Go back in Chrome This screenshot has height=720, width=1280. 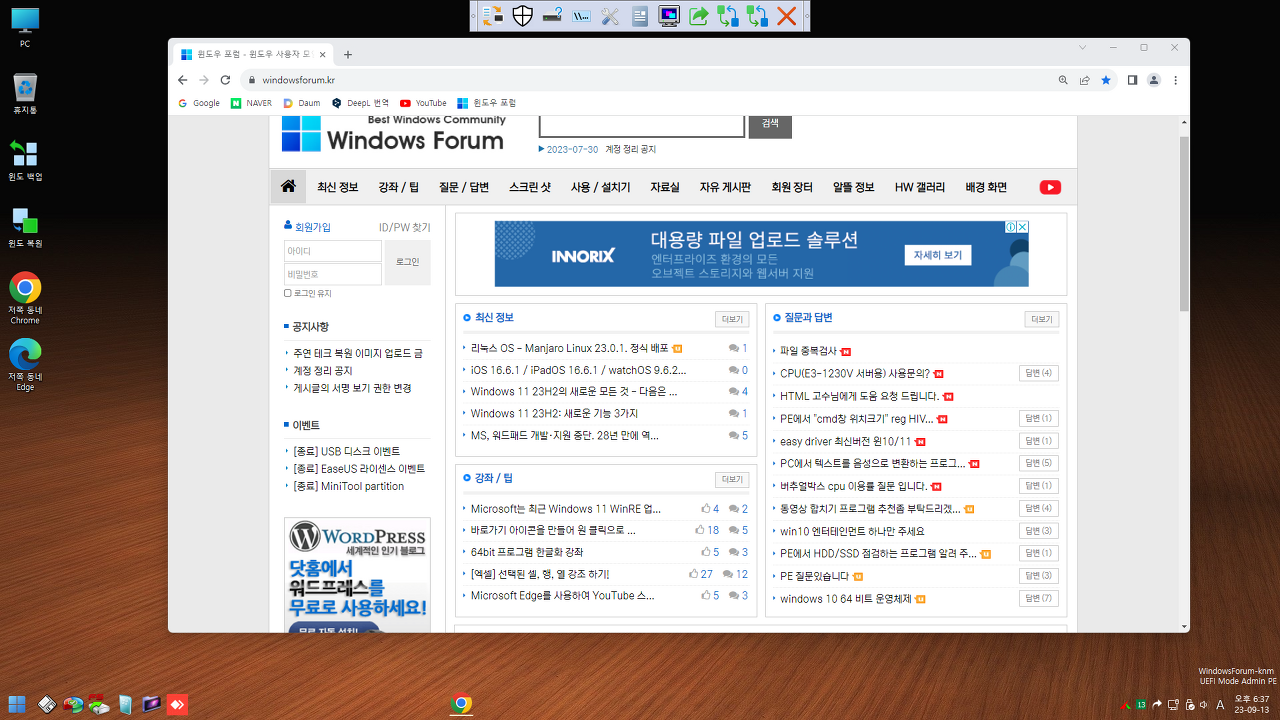(x=183, y=80)
